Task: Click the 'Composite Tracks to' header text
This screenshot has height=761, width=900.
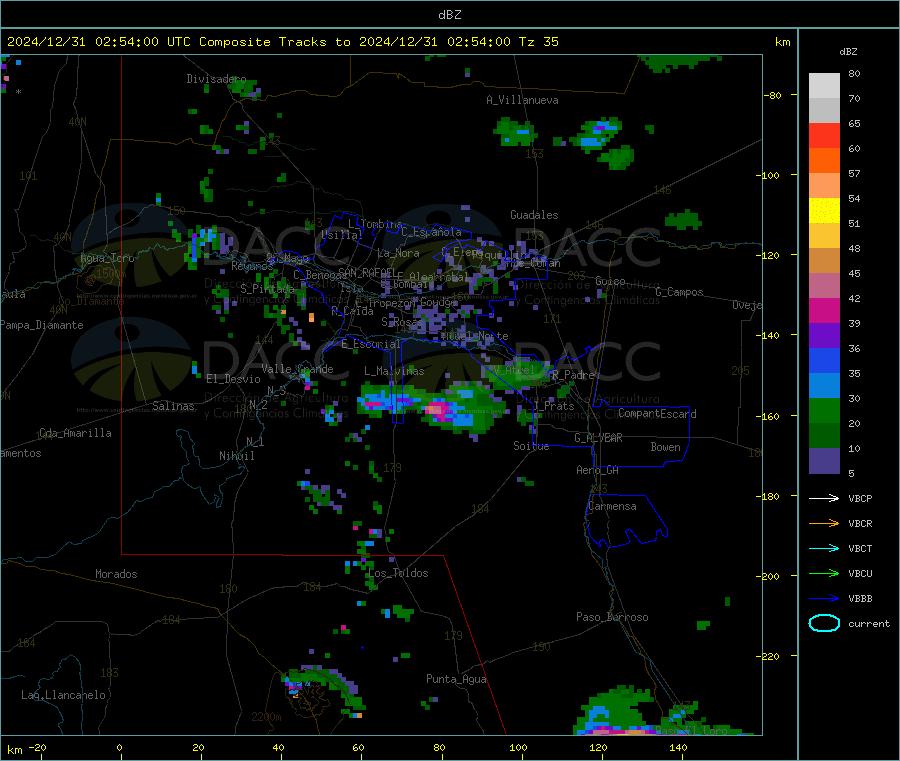Action: pyautogui.click(x=275, y=42)
